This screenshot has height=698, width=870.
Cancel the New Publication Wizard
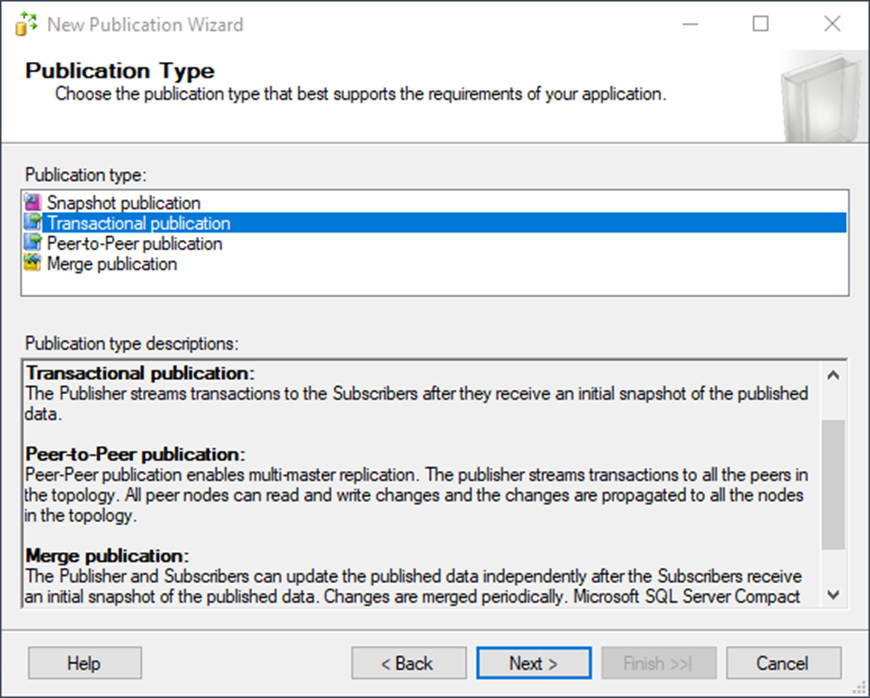(x=783, y=663)
